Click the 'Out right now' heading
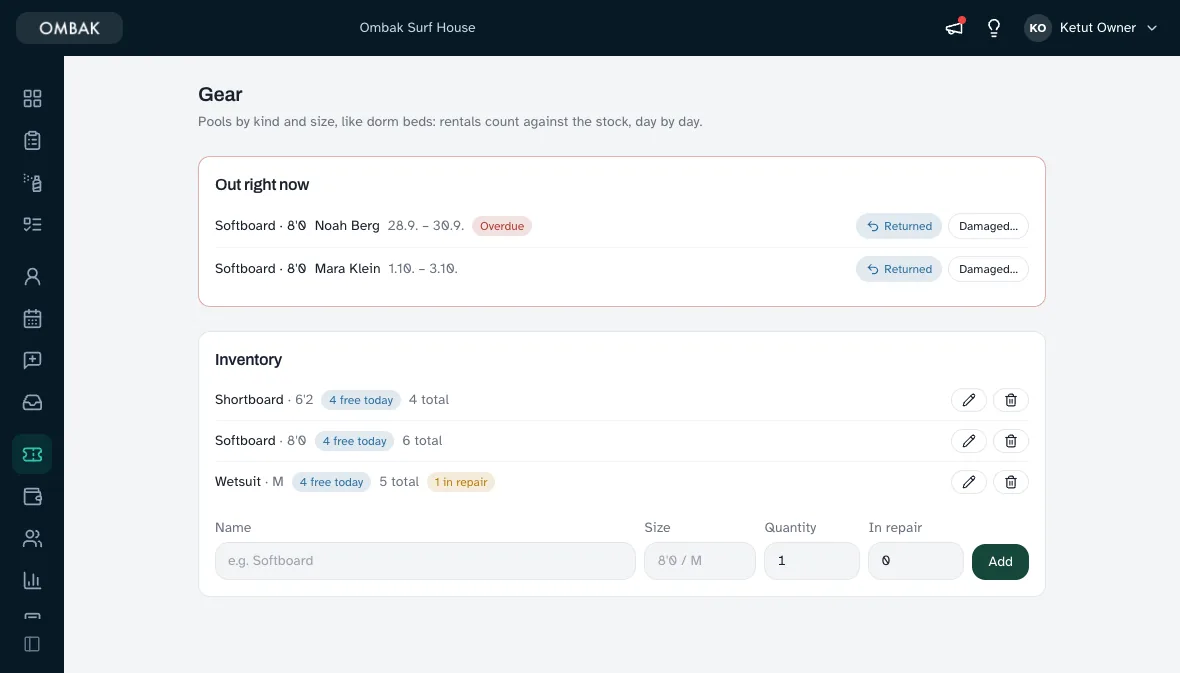The image size is (1180, 673). point(262,184)
